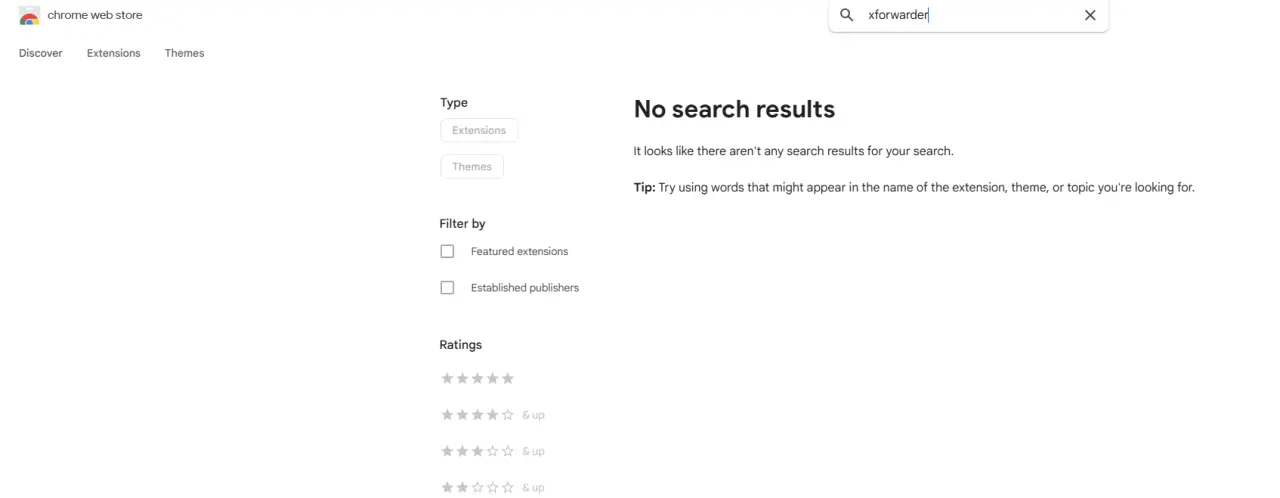Select the five-star rating filter
The width and height of the screenshot is (1280, 498).
click(478, 378)
